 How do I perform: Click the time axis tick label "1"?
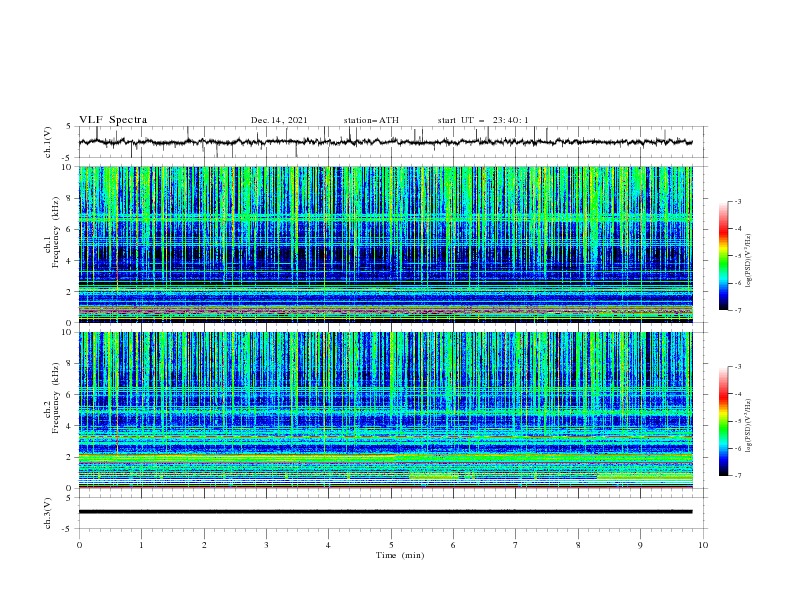coord(141,545)
